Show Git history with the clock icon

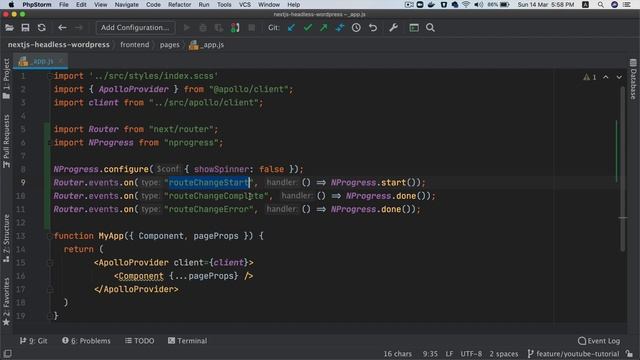[356, 28]
